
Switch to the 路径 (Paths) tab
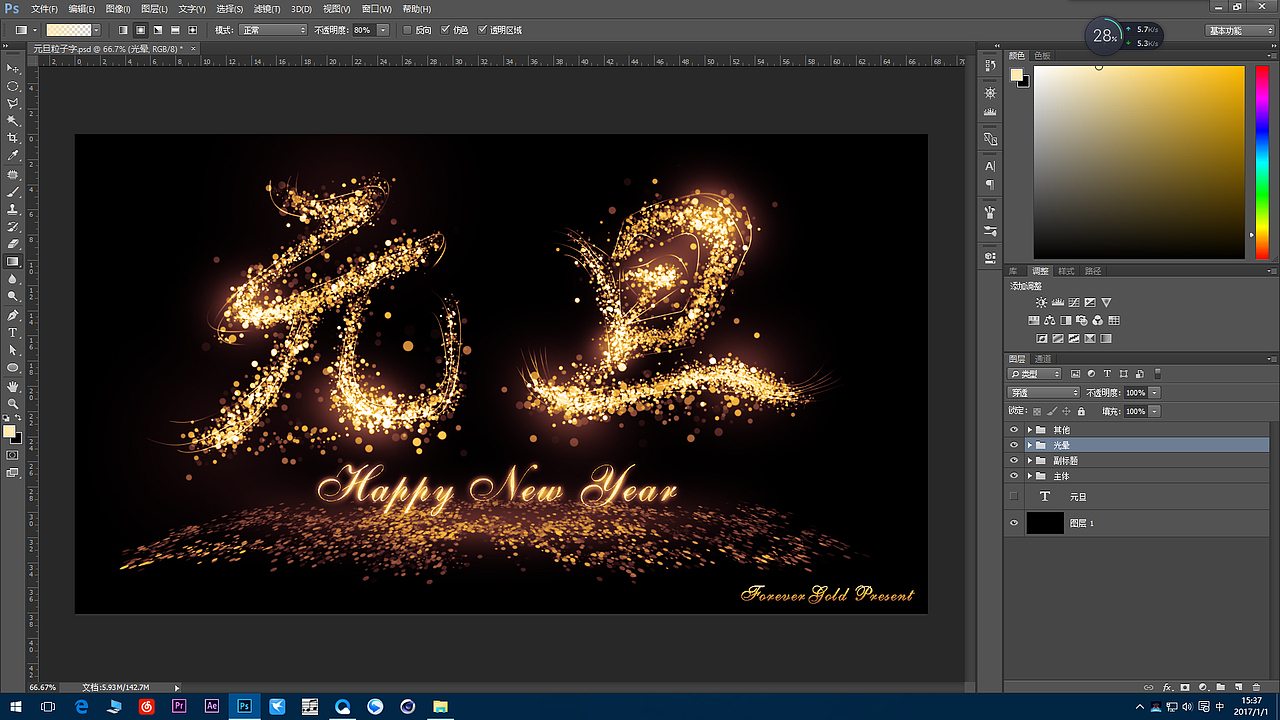click(x=1093, y=271)
